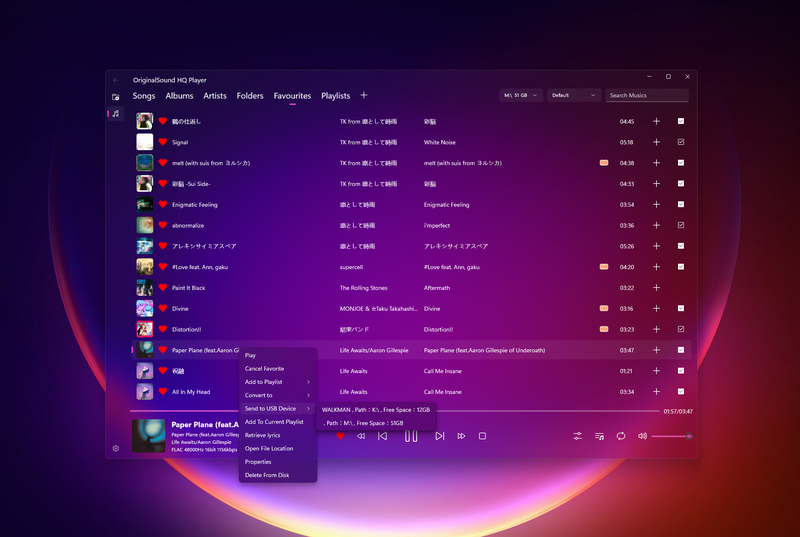Expand Send to USB Device submenu
The height and width of the screenshot is (537, 800).
tap(278, 408)
